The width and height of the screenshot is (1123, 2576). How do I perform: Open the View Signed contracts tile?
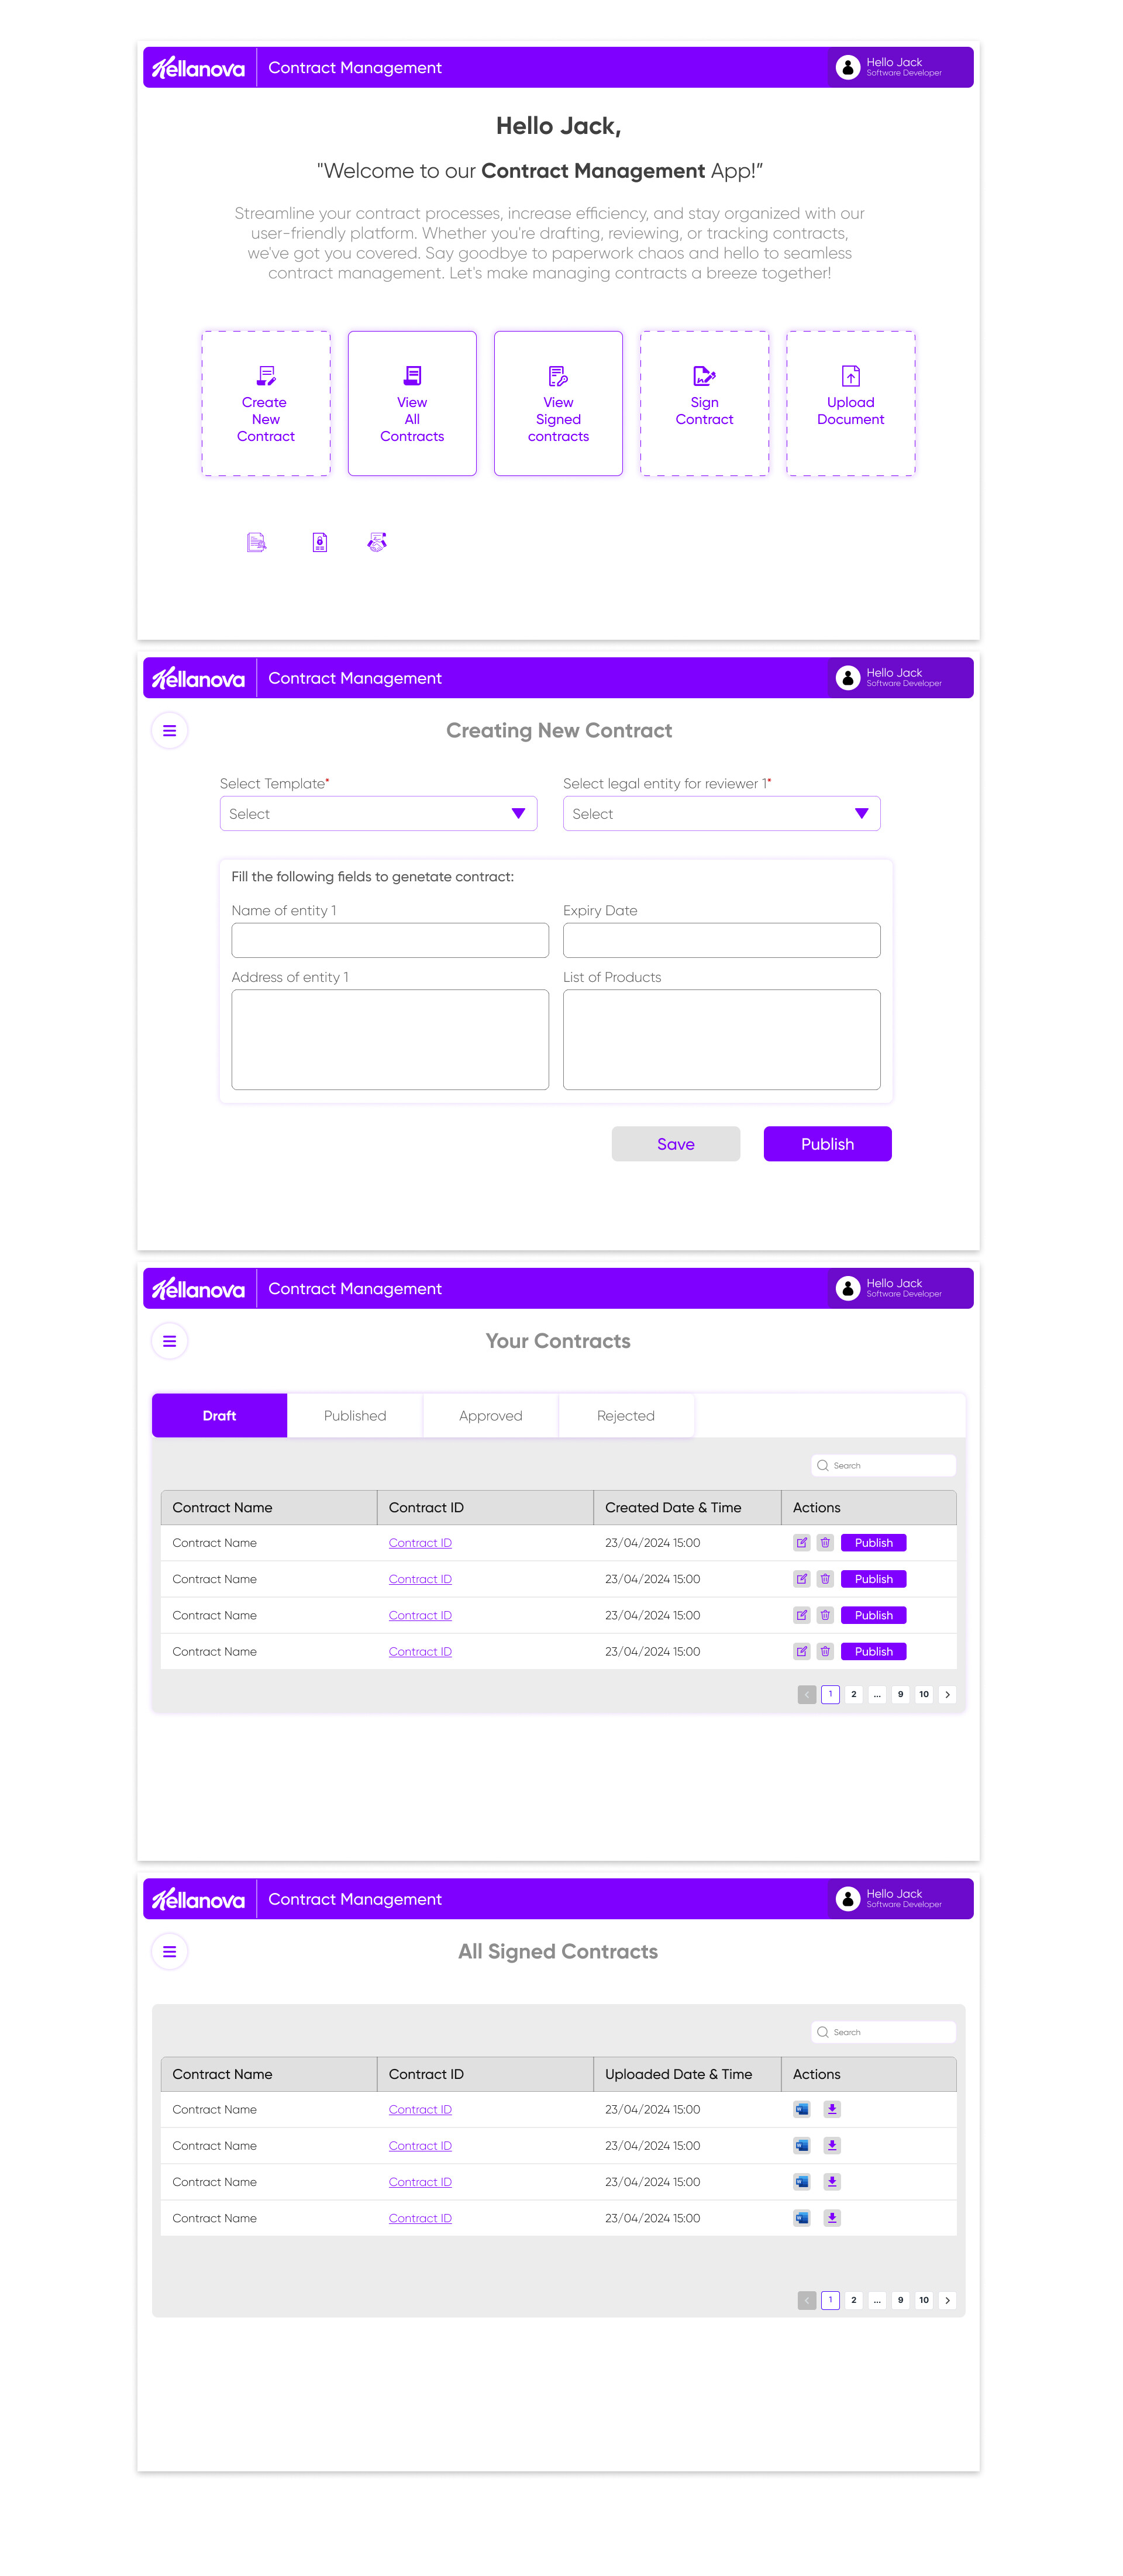pyautogui.click(x=557, y=402)
